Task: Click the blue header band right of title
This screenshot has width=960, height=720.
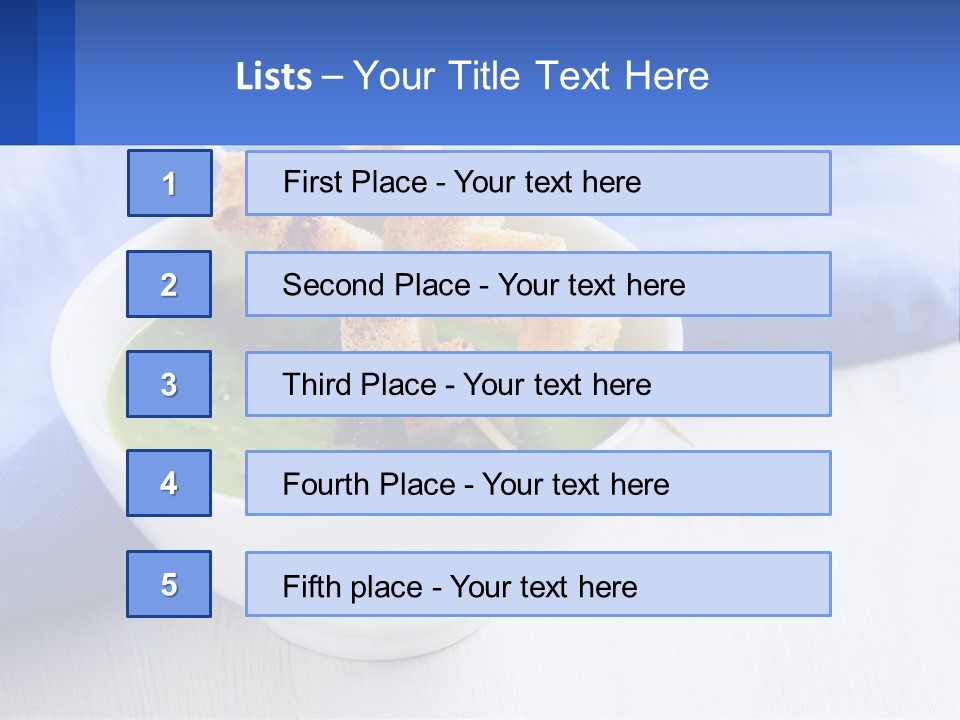Action: pos(840,75)
